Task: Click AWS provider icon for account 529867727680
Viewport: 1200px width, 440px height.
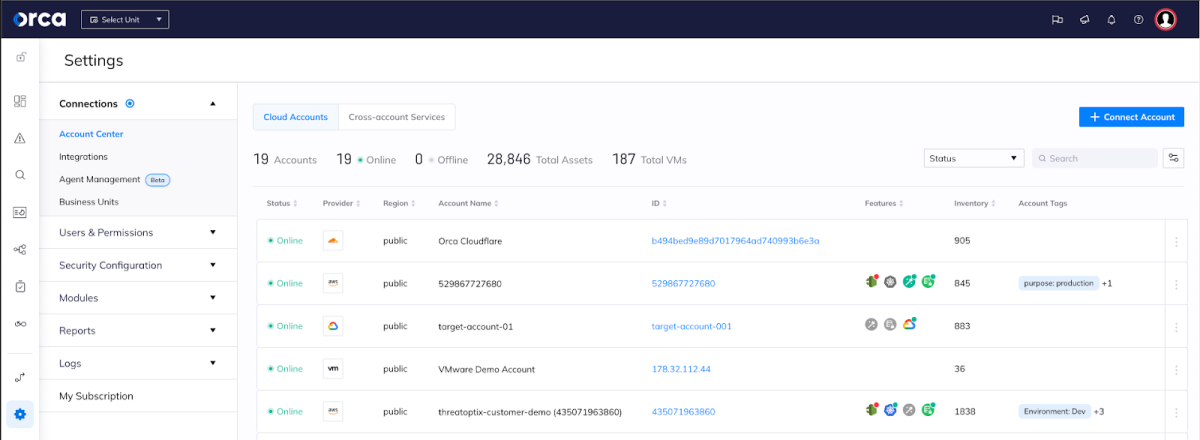Action: coord(334,283)
